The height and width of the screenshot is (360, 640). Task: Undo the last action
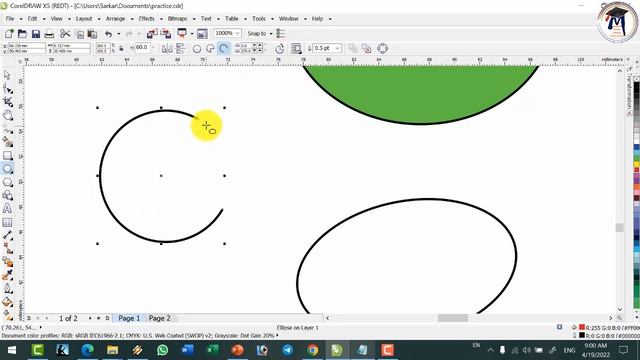click(109, 34)
